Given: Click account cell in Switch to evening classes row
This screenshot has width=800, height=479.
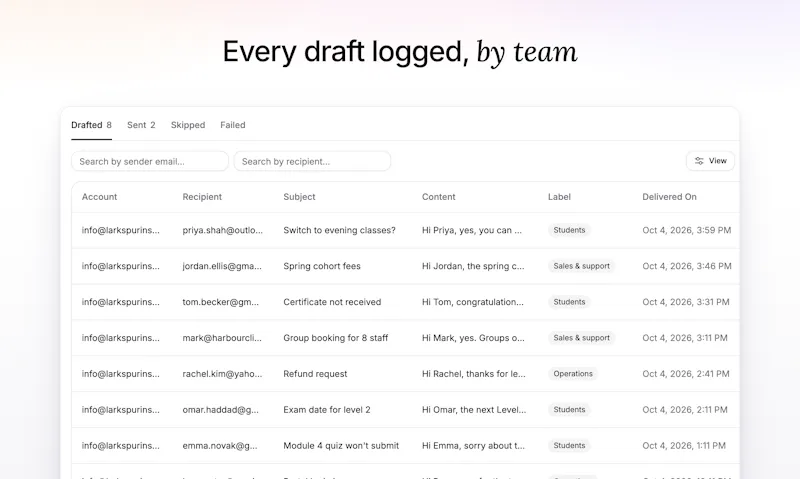Looking at the screenshot, I should click(120, 230).
